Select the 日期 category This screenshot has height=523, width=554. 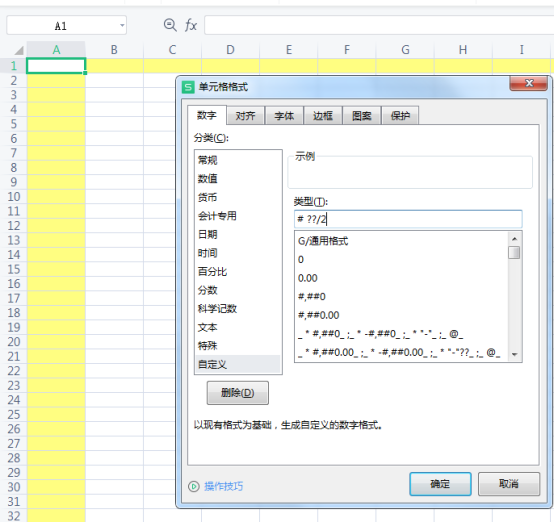pyautogui.click(x=238, y=234)
